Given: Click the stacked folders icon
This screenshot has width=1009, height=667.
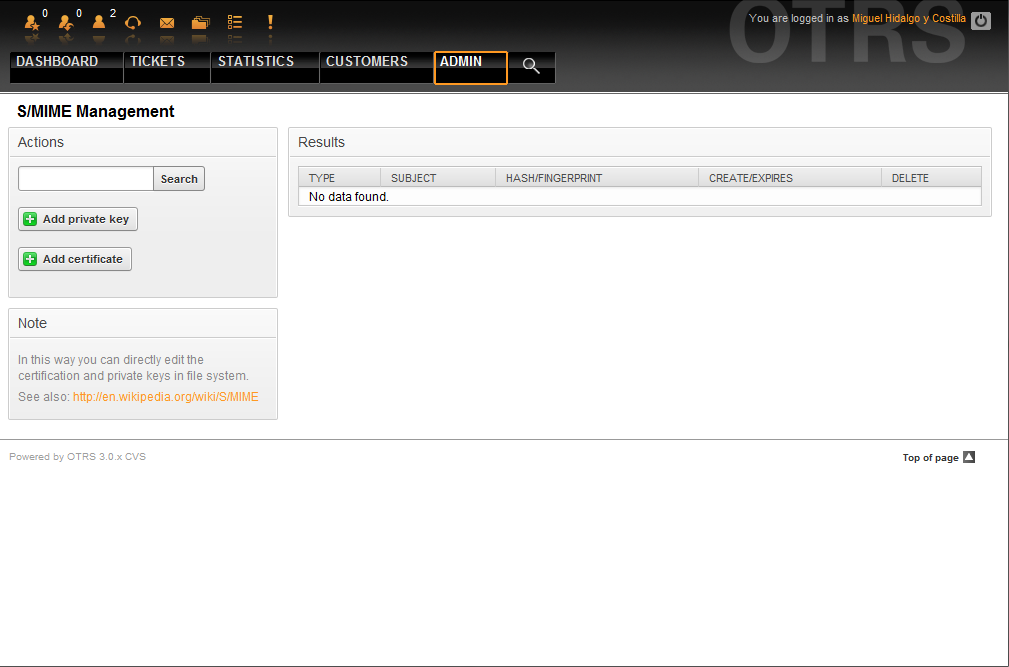Looking at the screenshot, I should tap(201, 22).
